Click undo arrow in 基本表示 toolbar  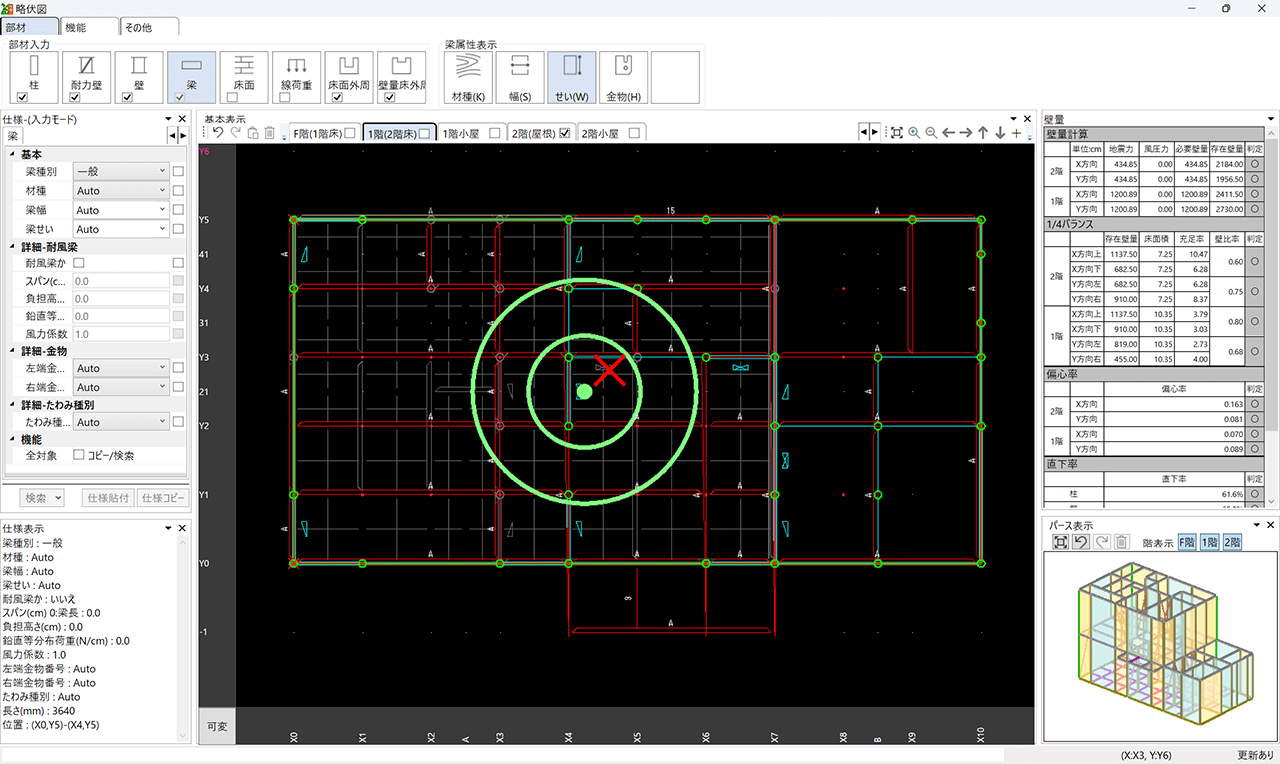click(218, 133)
